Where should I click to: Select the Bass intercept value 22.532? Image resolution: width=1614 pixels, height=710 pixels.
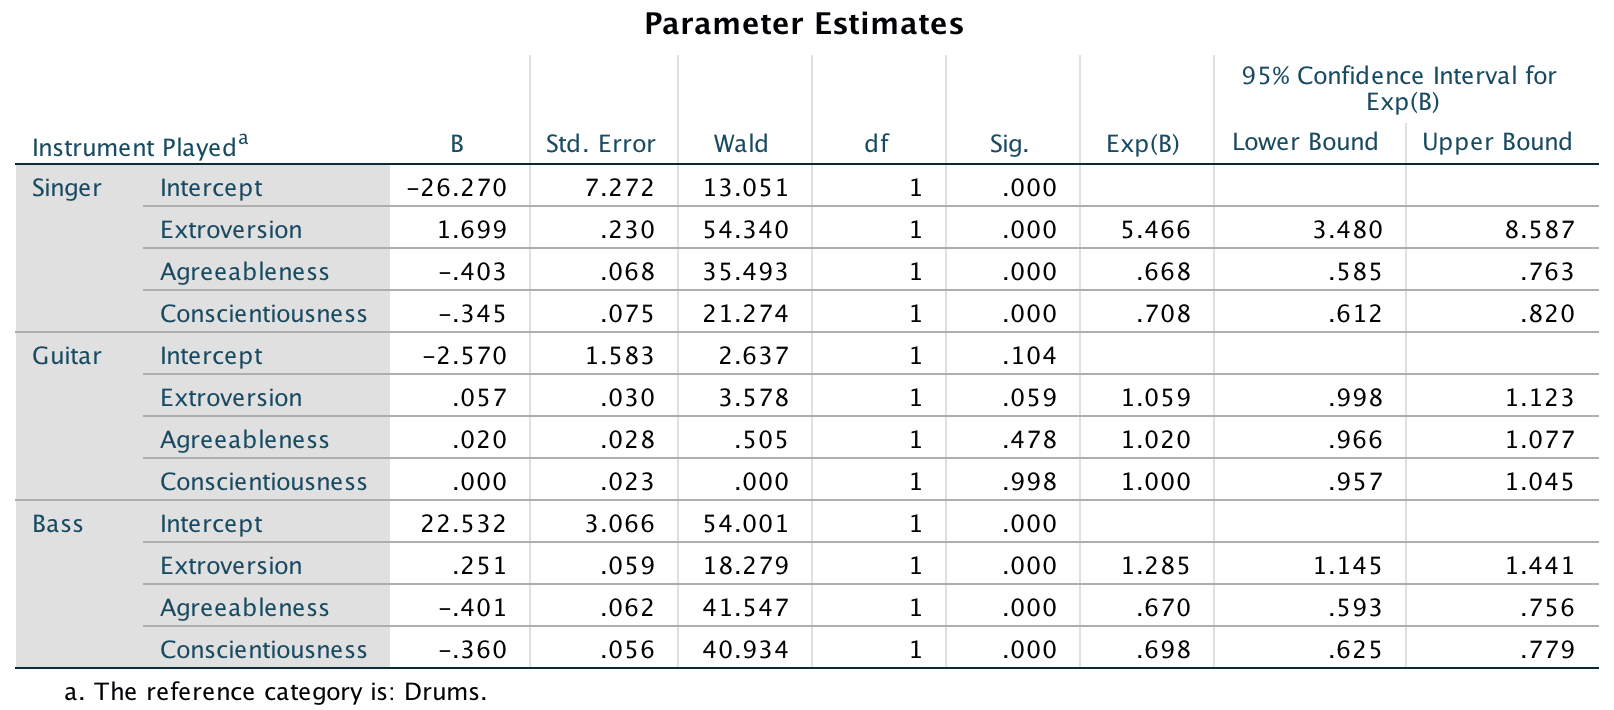click(x=463, y=524)
